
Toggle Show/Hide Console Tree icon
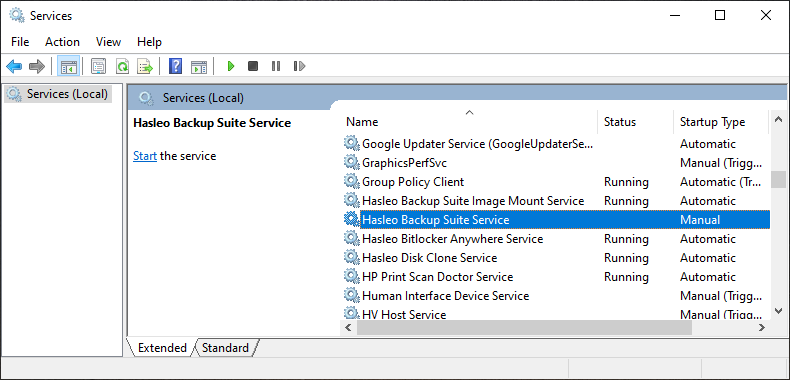click(69, 66)
